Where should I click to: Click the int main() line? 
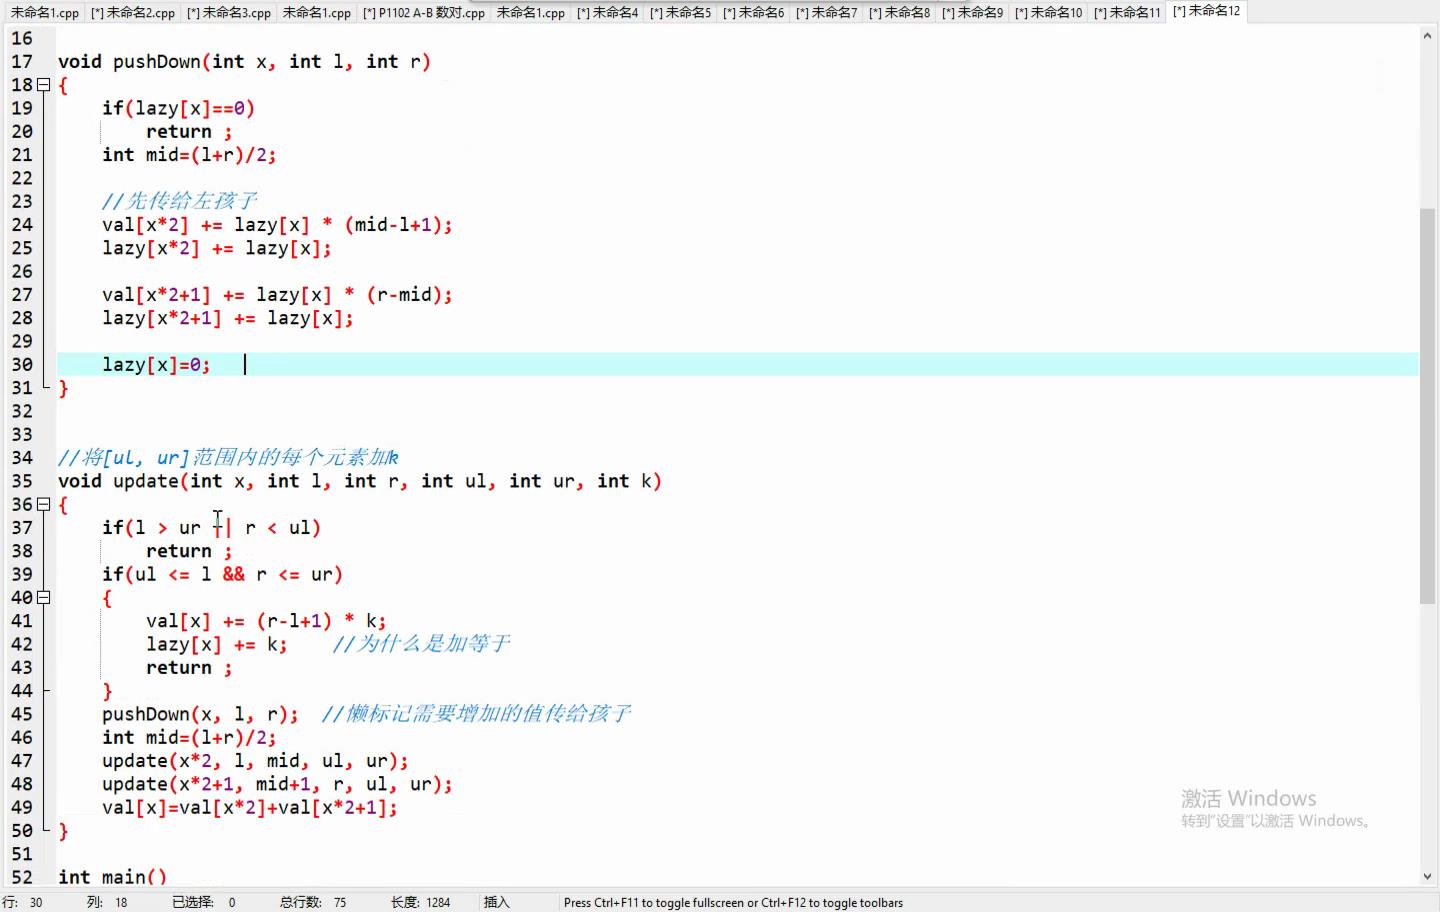coord(112,877)
